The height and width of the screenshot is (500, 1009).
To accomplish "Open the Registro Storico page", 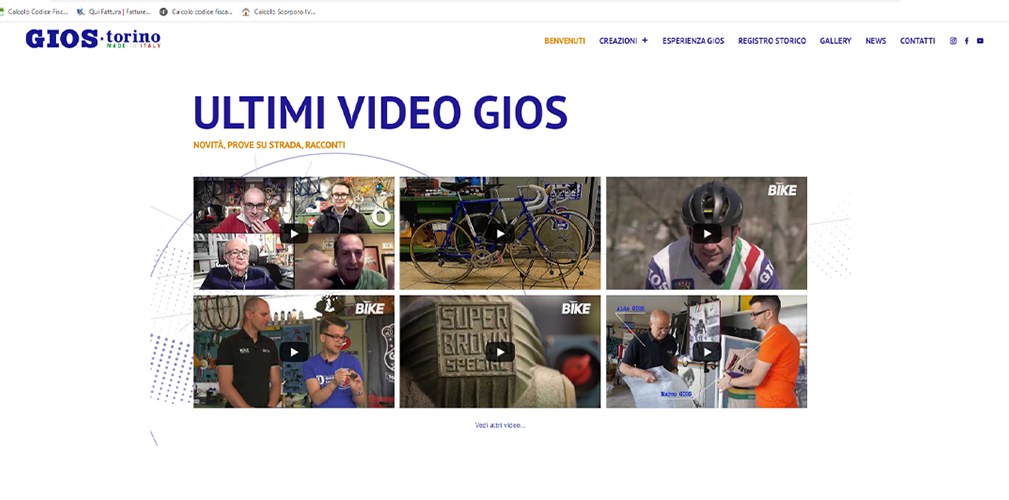I will pyautogui.click(x=771, y=41).
